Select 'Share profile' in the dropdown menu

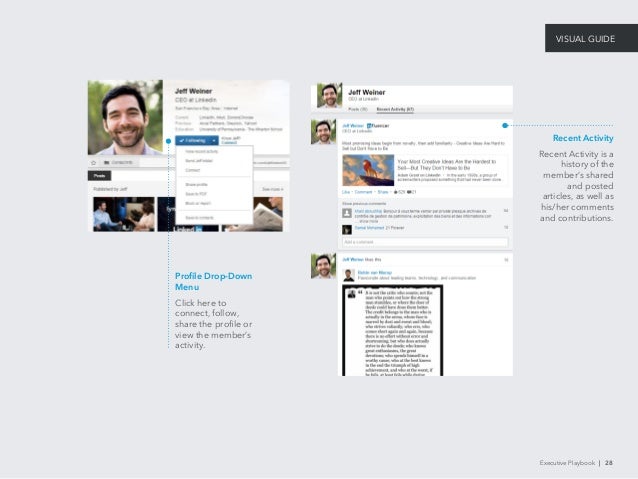click(x=197, y=184)
